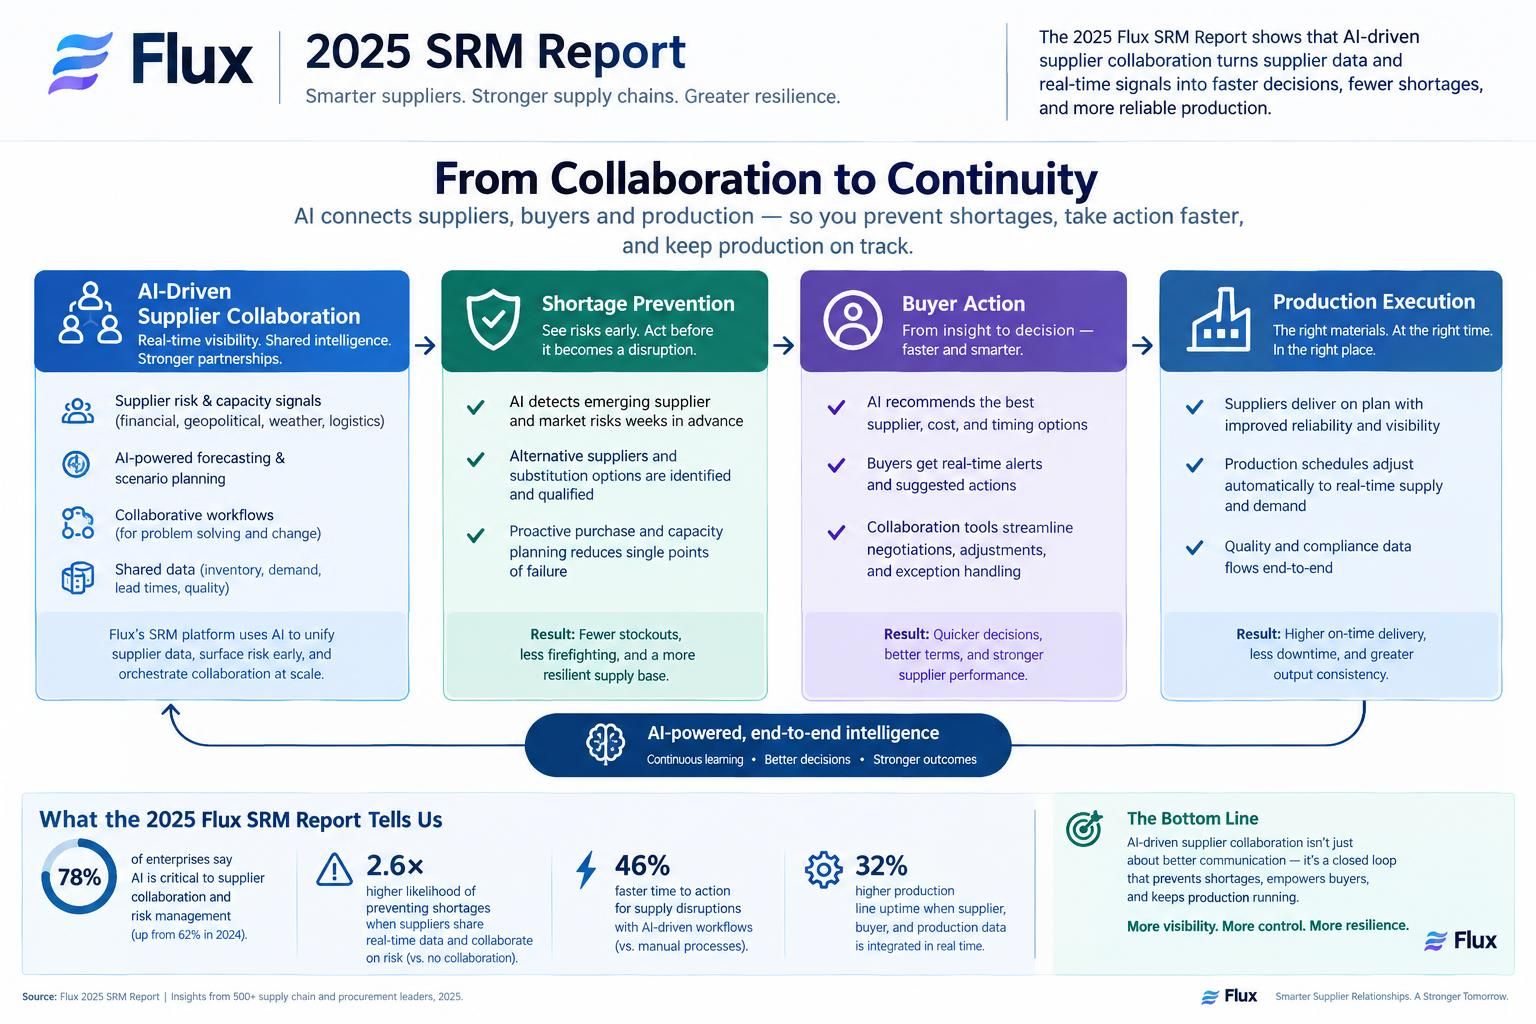Select 'More visibility. More control. More resilience.' text

[x=1268, y=926]
